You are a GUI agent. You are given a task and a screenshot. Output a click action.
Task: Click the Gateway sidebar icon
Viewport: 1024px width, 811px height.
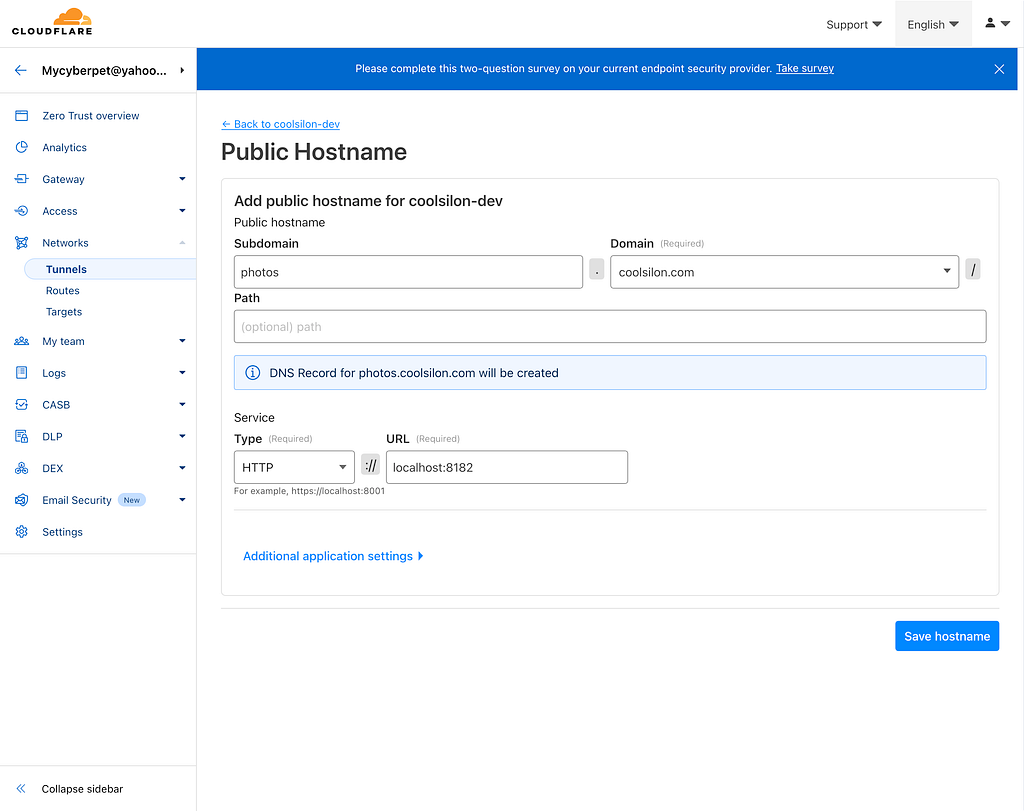click(22, 179)
